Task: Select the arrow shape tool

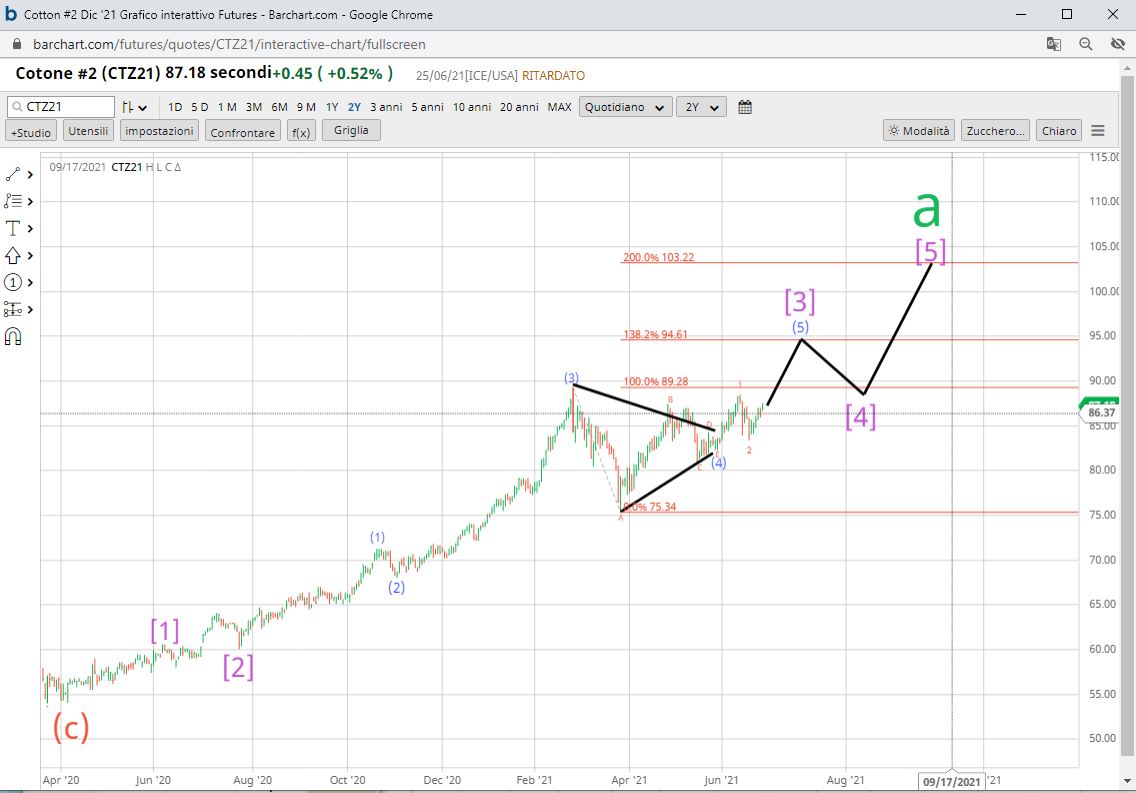Action: [x=13, y=255]
